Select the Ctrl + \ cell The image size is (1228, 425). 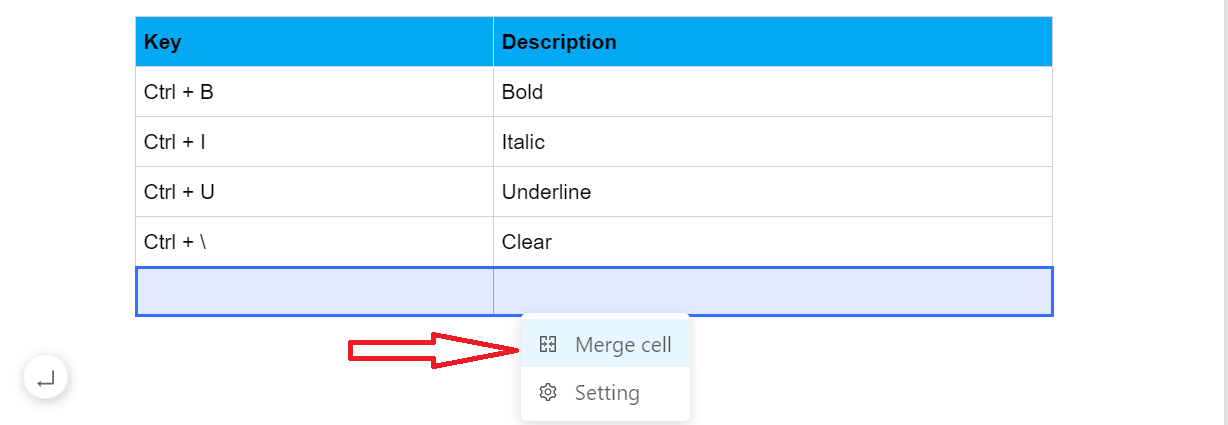pyautogui.click(x=315, y=242)
